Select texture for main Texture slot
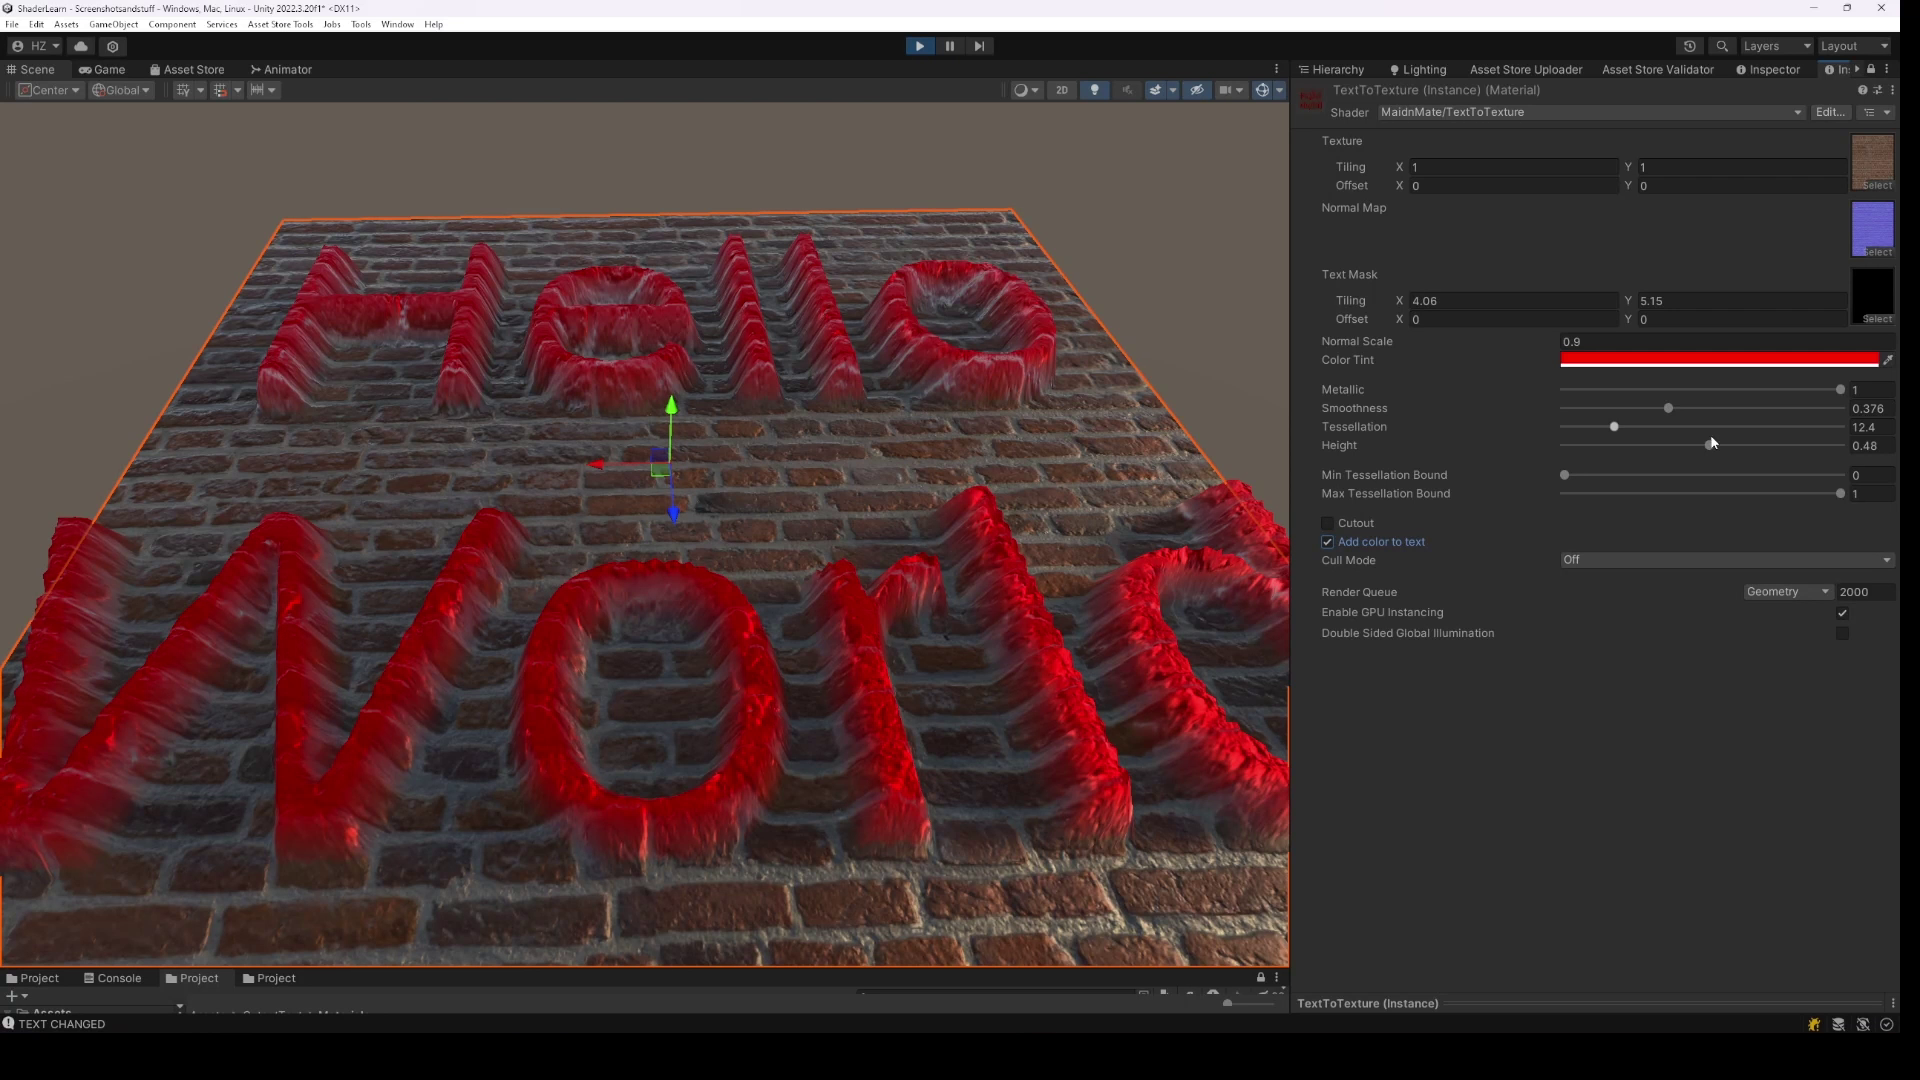 click(x=1872, y=162)
